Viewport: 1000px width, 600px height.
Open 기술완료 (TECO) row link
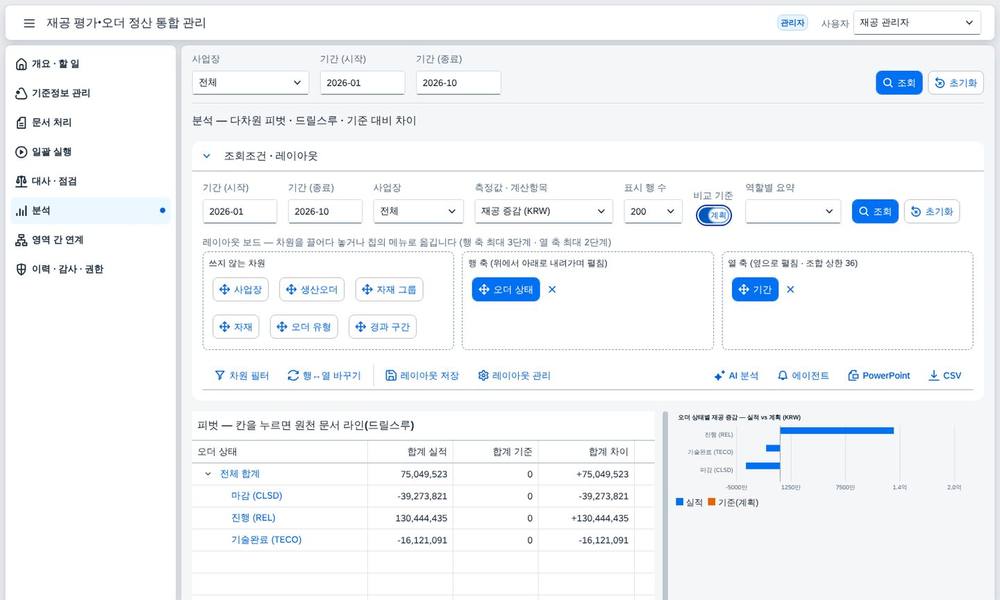(x=266, y=539)
